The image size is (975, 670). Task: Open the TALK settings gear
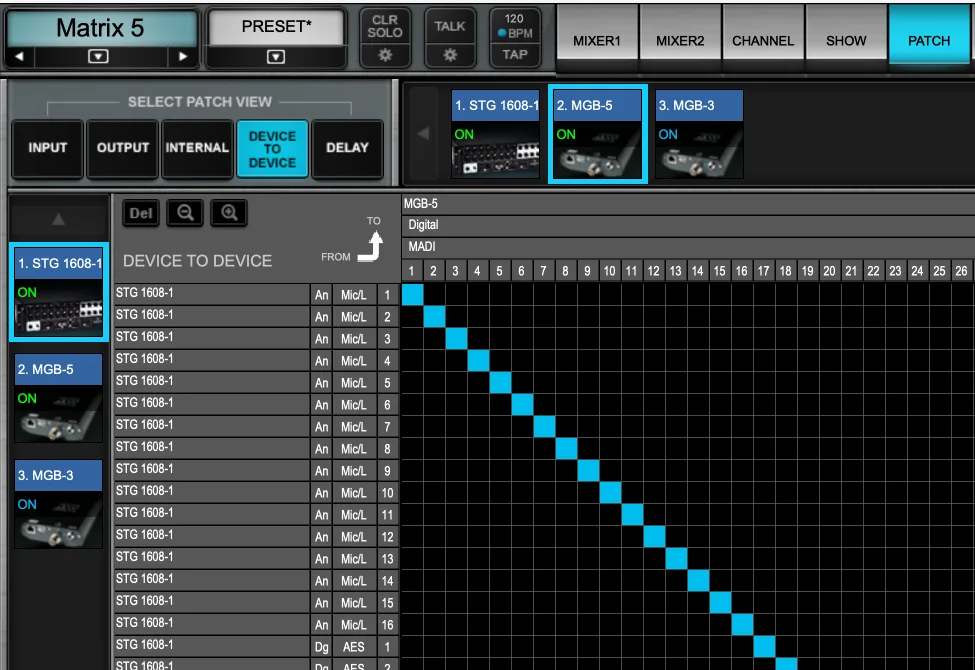(x=450, y=55)
